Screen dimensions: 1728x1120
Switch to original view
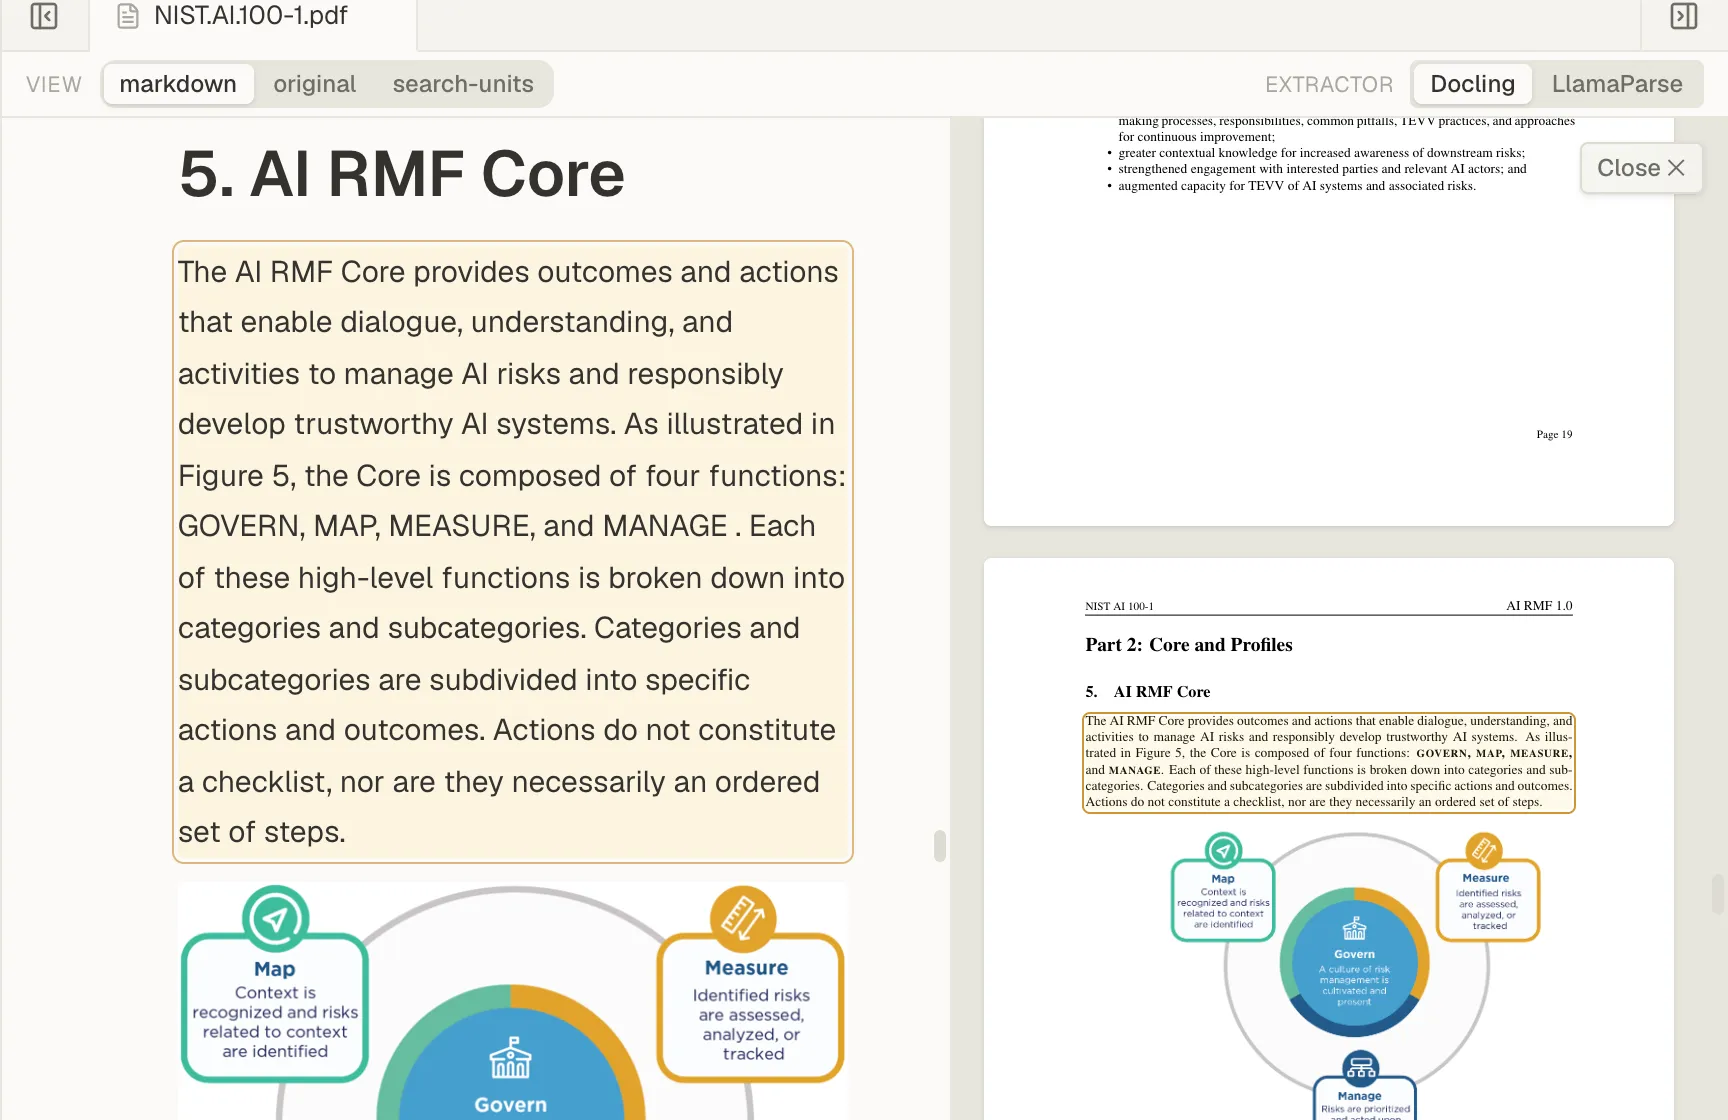(x=314, y=84)
